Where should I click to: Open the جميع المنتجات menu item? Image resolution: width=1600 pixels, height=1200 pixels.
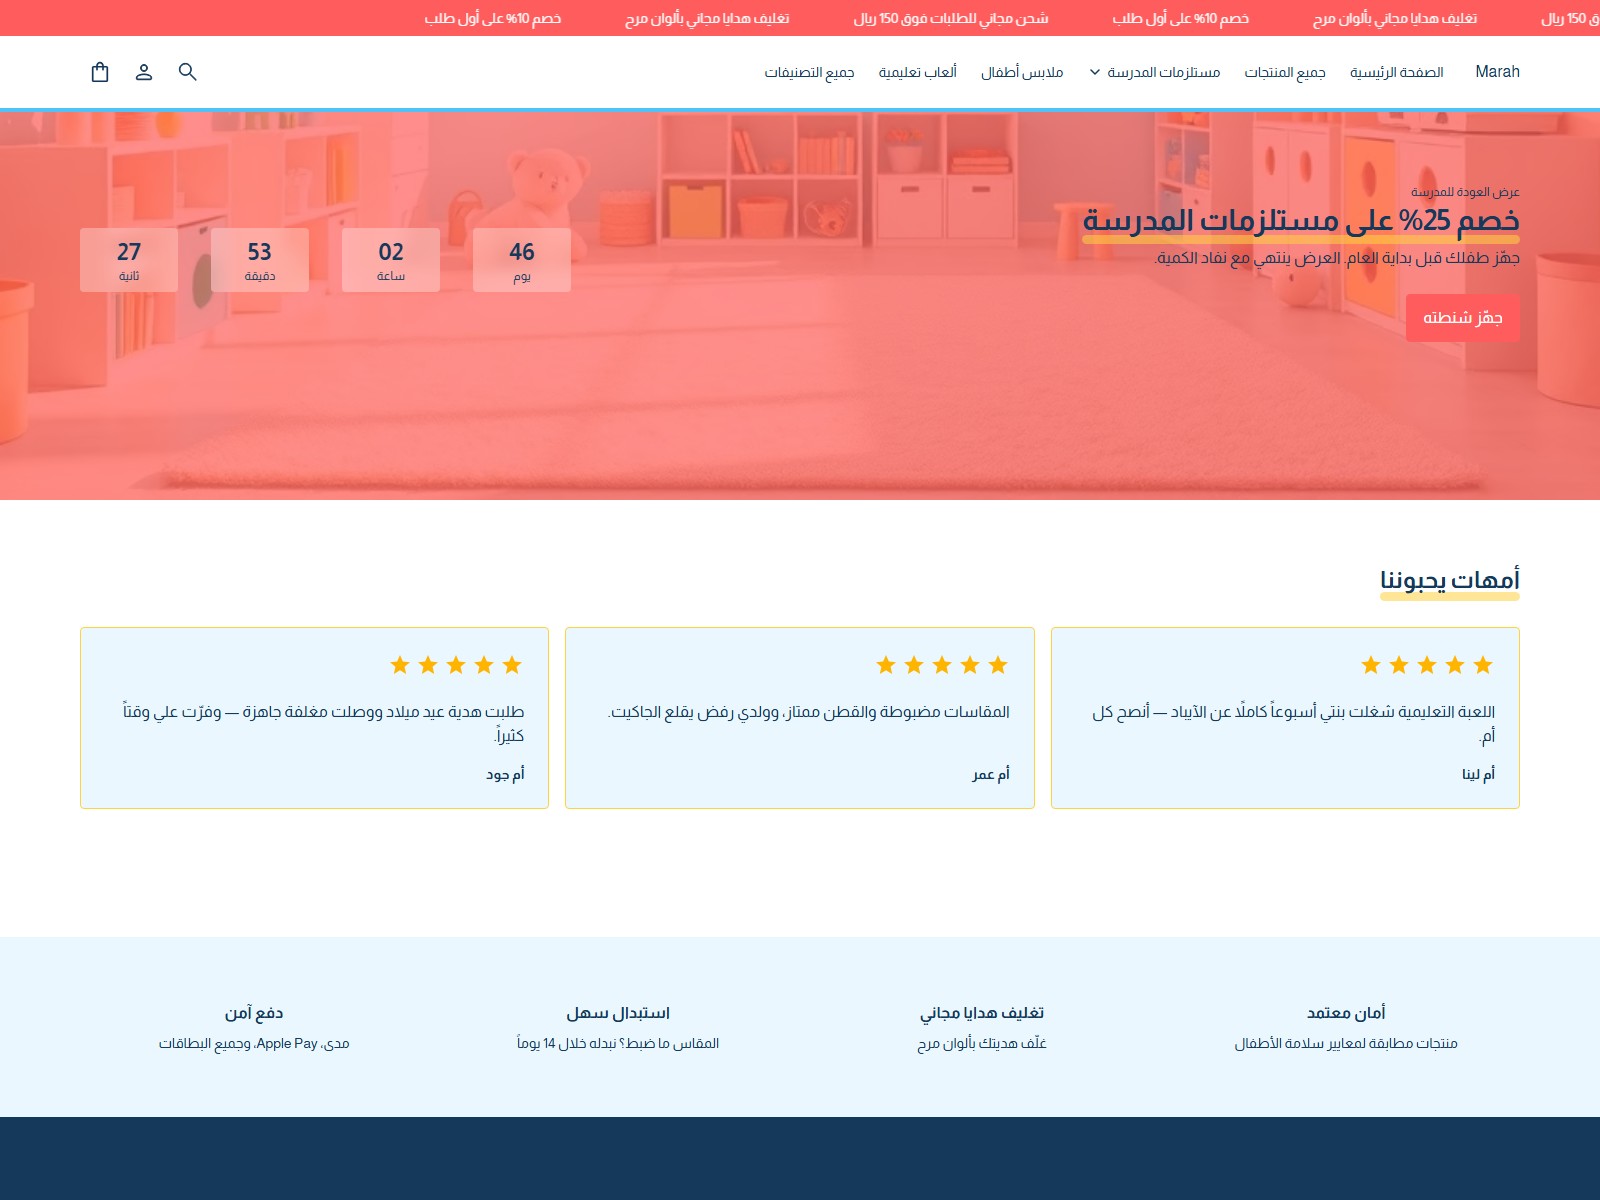[x=1285, y=72]
